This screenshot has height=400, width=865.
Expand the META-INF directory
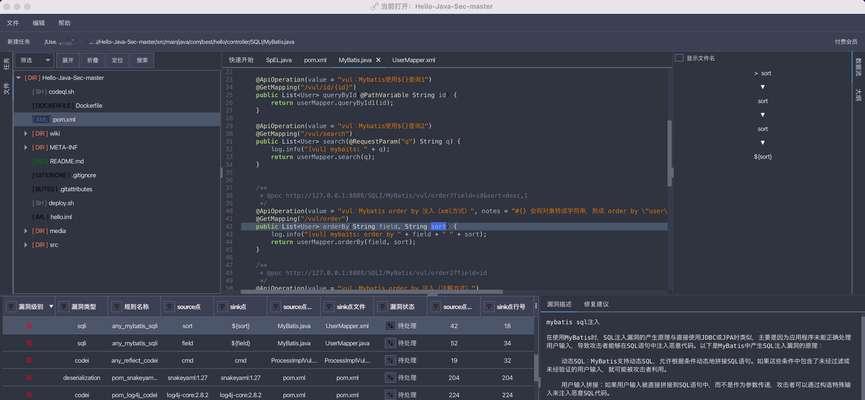25,147
